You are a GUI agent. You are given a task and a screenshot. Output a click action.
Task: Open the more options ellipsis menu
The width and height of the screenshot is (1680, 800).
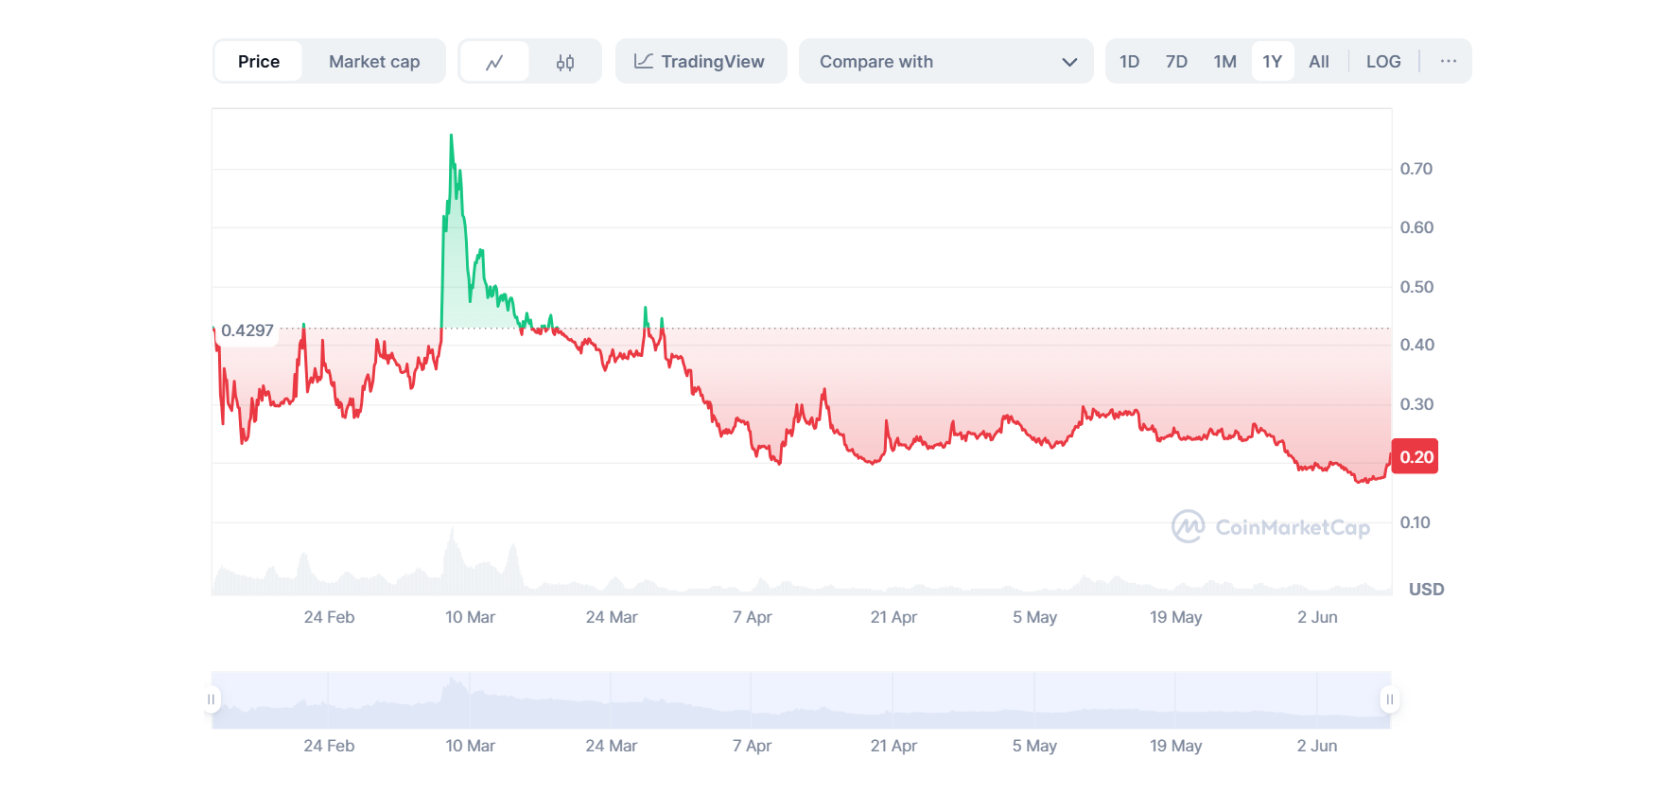click(x=1448, y=62)
